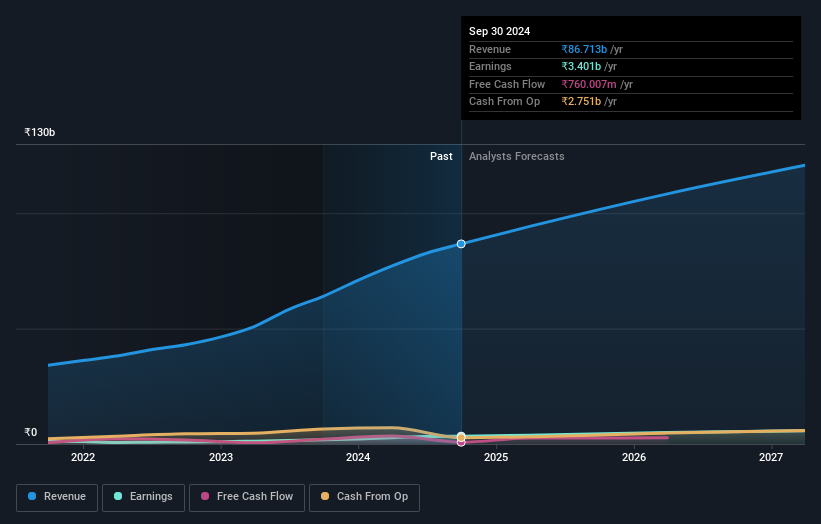
Task: Click the 2027 x-axis label
Action: [771, 458]
